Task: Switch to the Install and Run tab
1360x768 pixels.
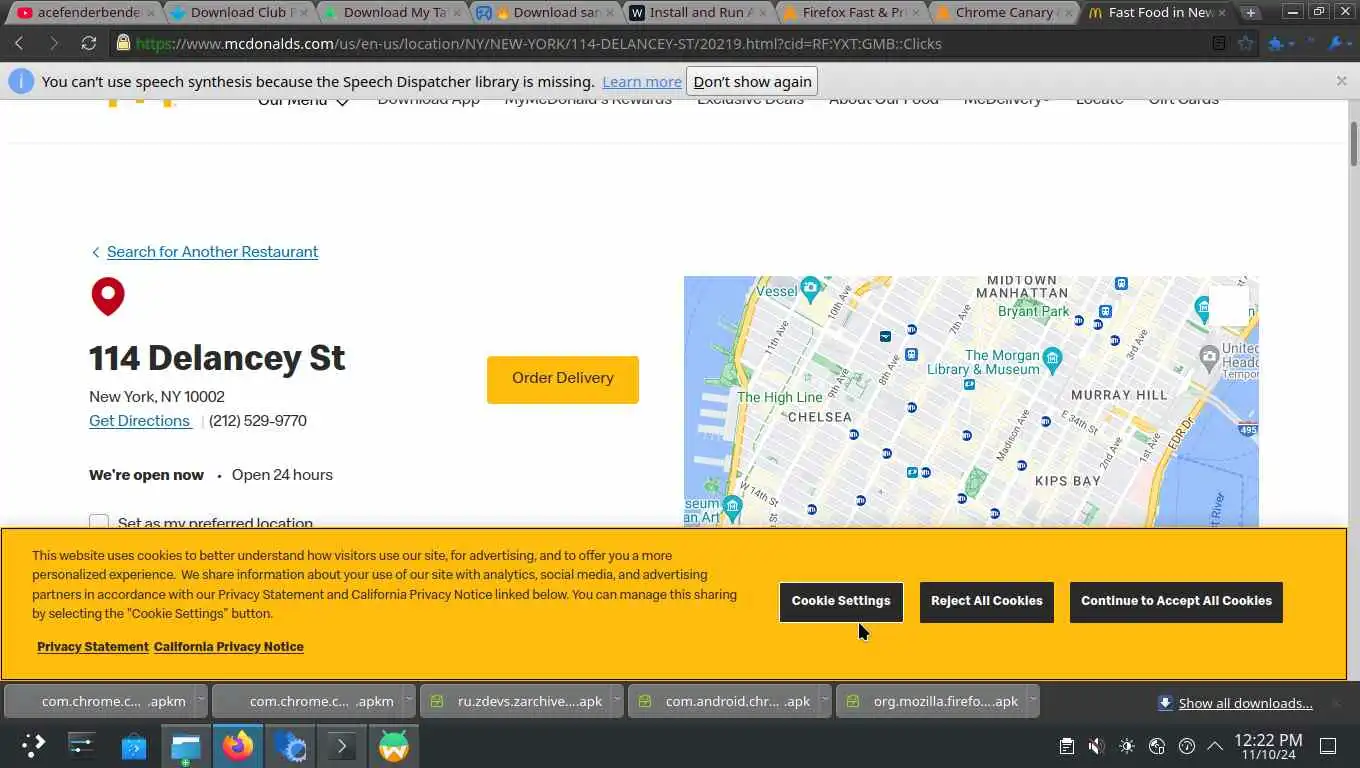Action: [x=698, y=13]
